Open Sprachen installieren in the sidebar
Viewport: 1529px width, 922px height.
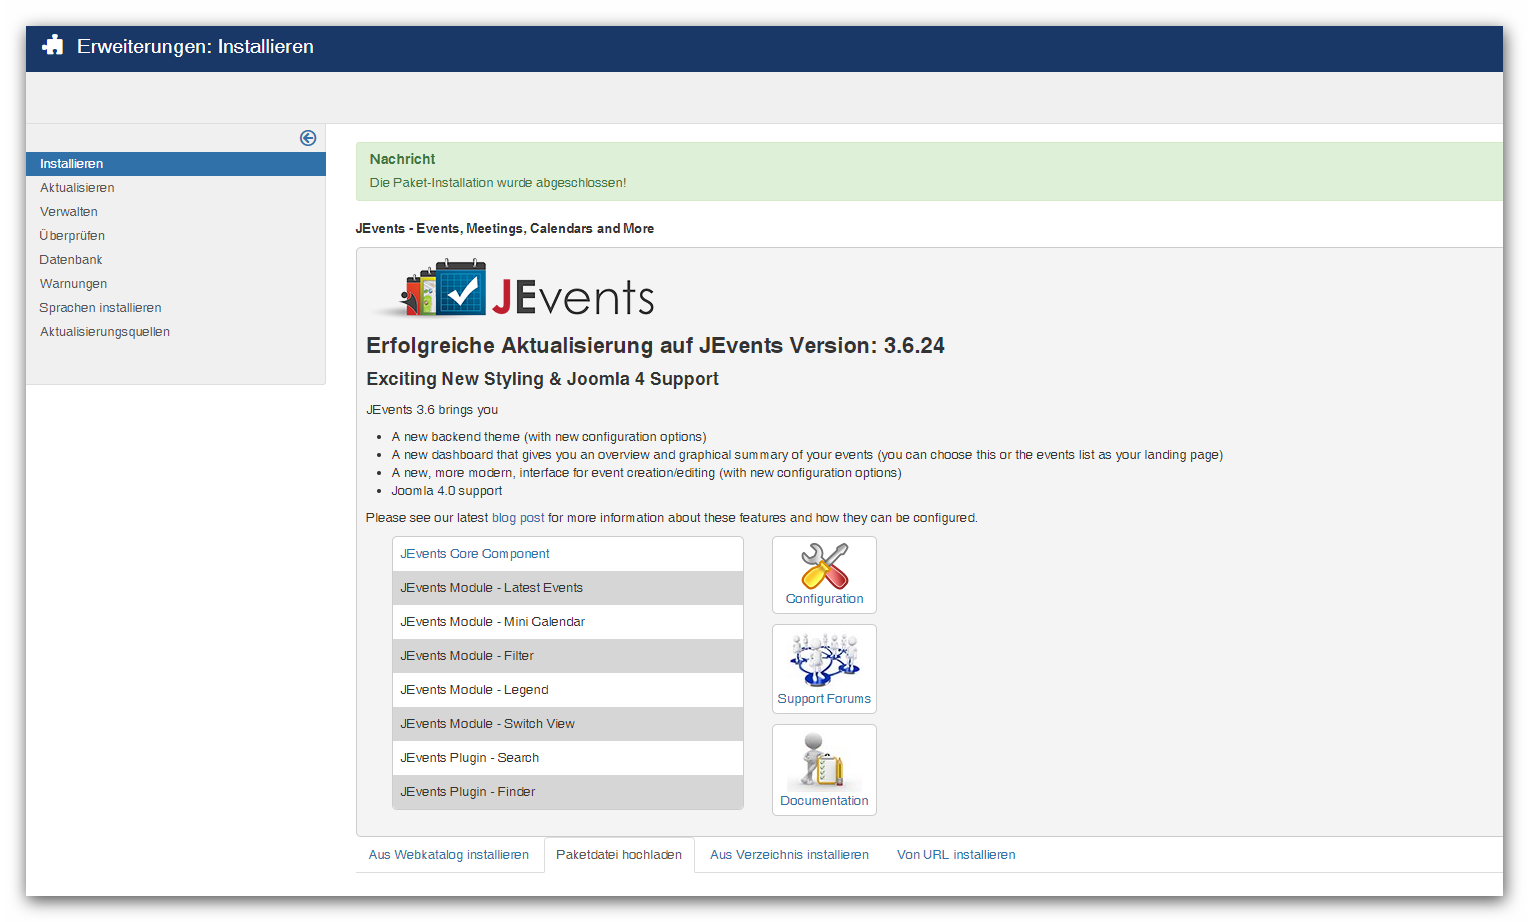(x=100, y=308)
